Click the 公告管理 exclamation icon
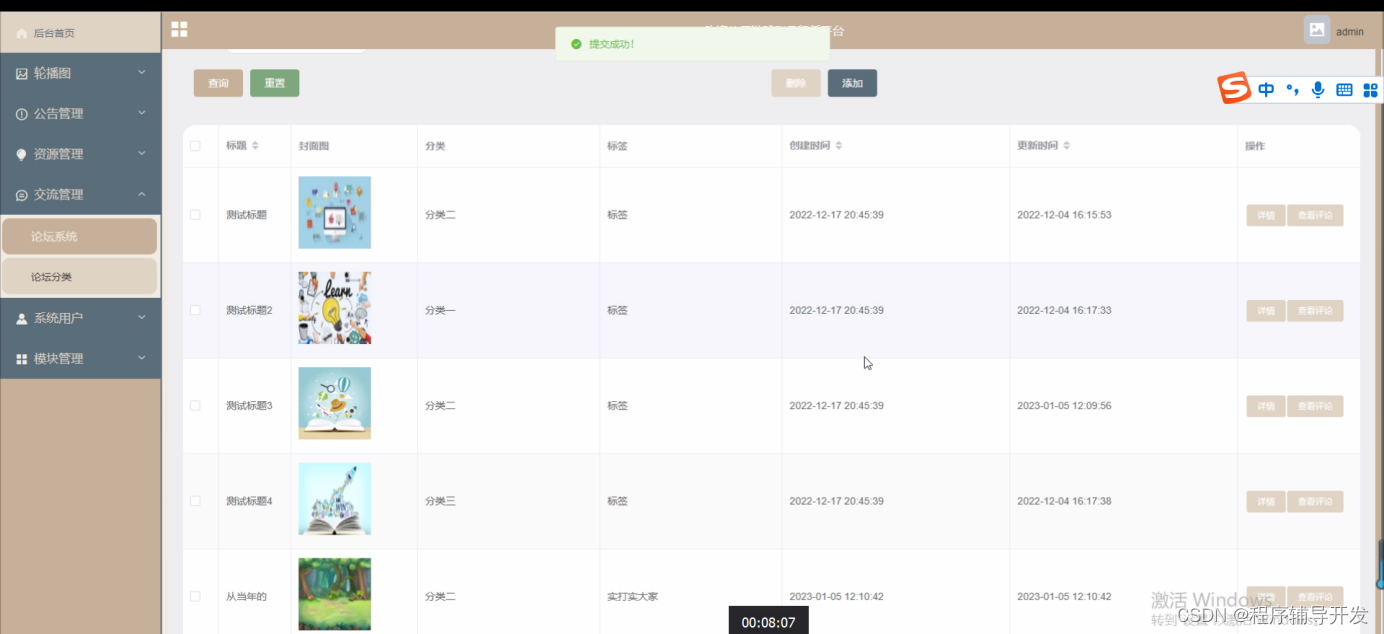Viewport: 1384px width, 634px height. [x=22, y=114]
